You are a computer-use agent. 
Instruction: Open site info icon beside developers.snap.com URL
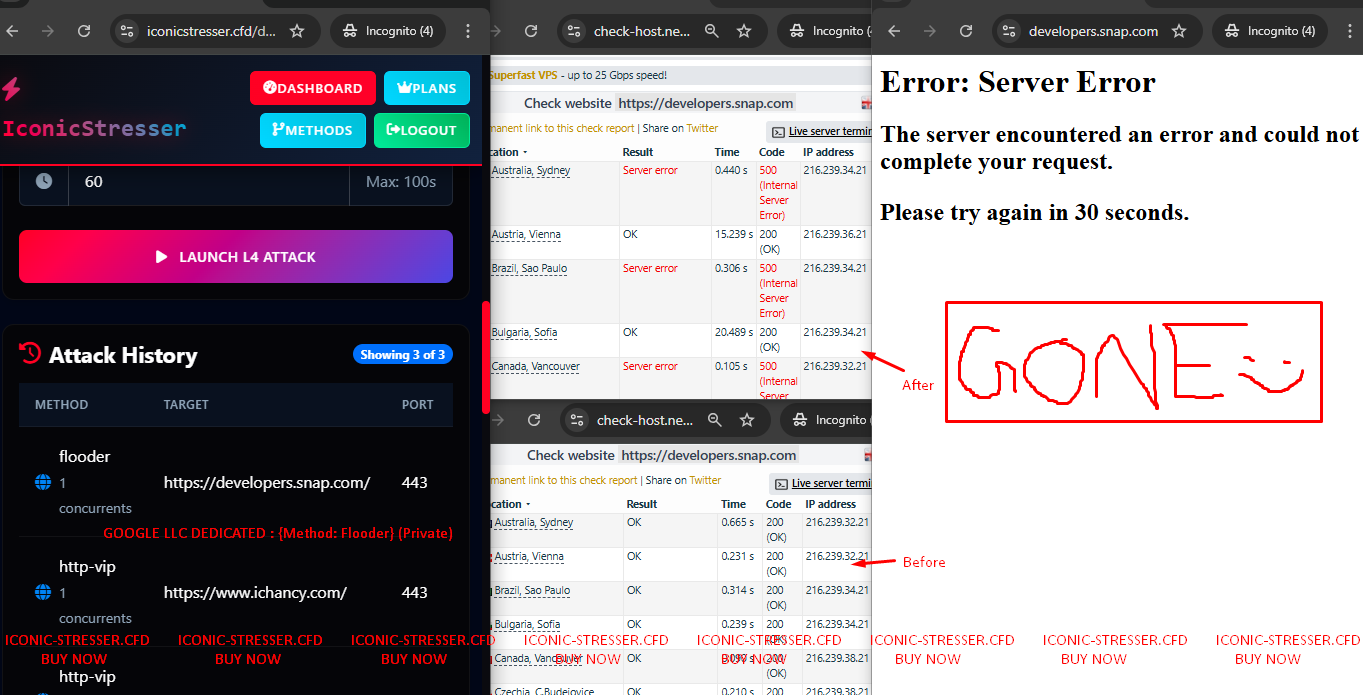coord(1008,31)
